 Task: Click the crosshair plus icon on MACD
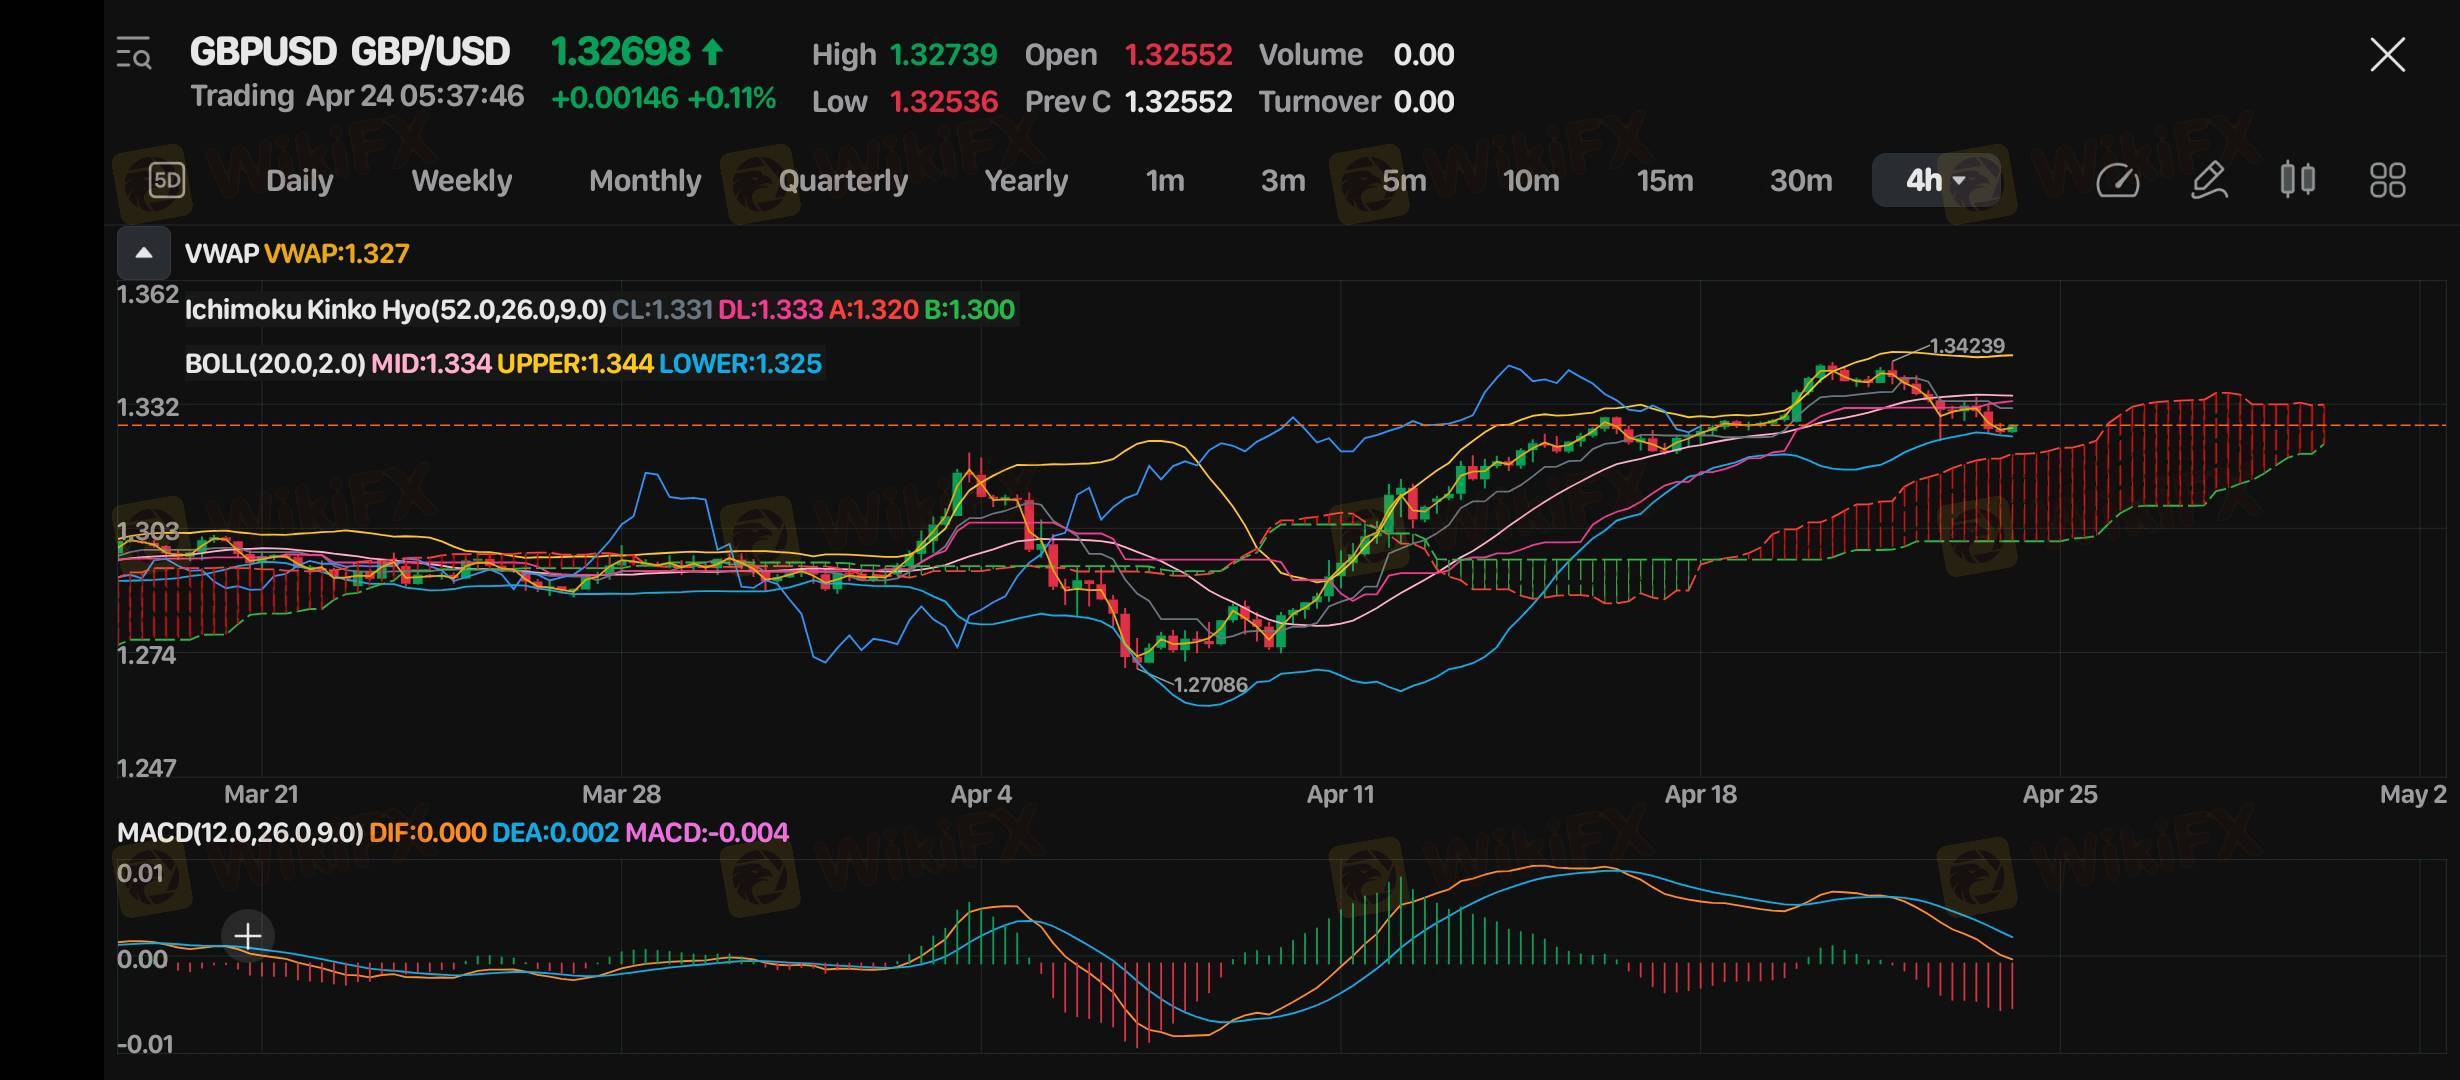coord(247,936)
